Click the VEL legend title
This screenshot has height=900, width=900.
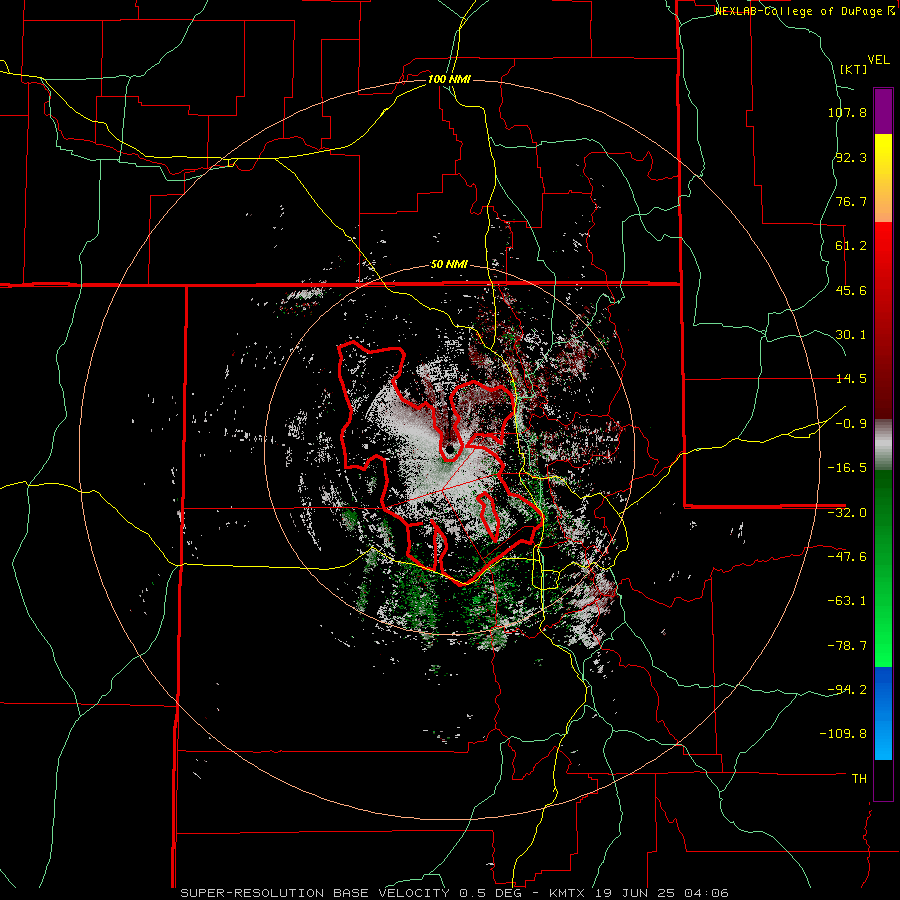pos(878,60)
